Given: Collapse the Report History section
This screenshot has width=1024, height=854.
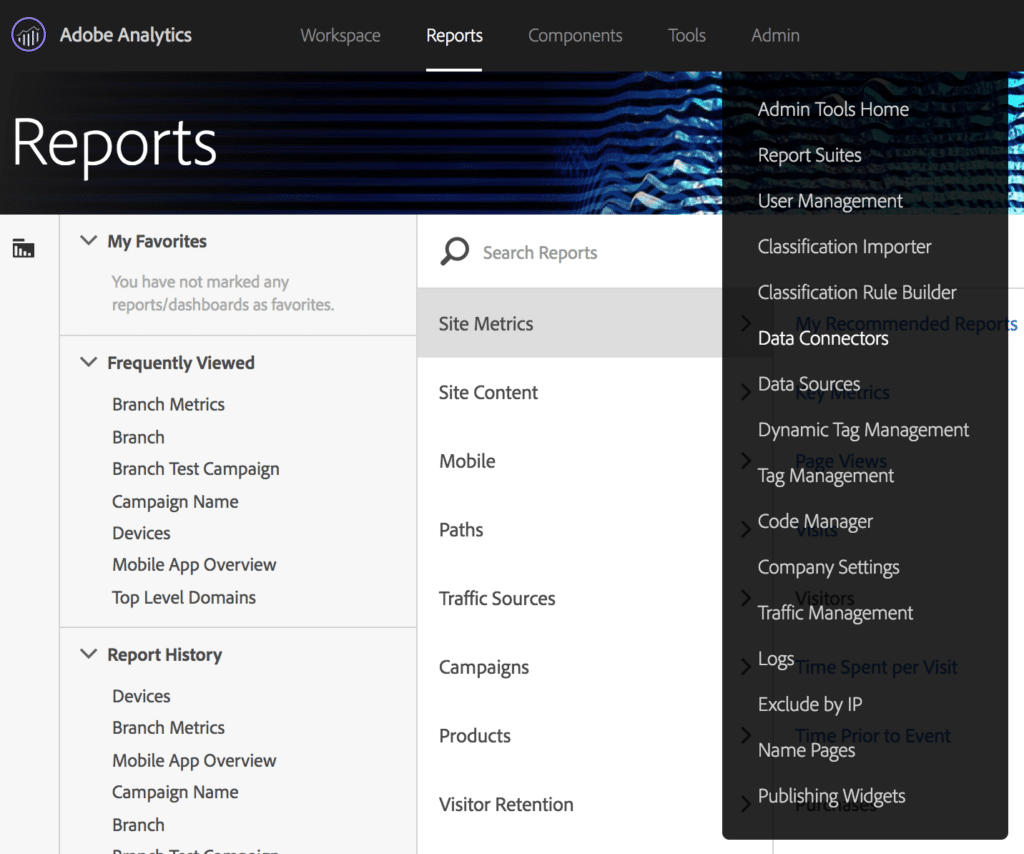Looking at the screenshot, I should [88, 654].
